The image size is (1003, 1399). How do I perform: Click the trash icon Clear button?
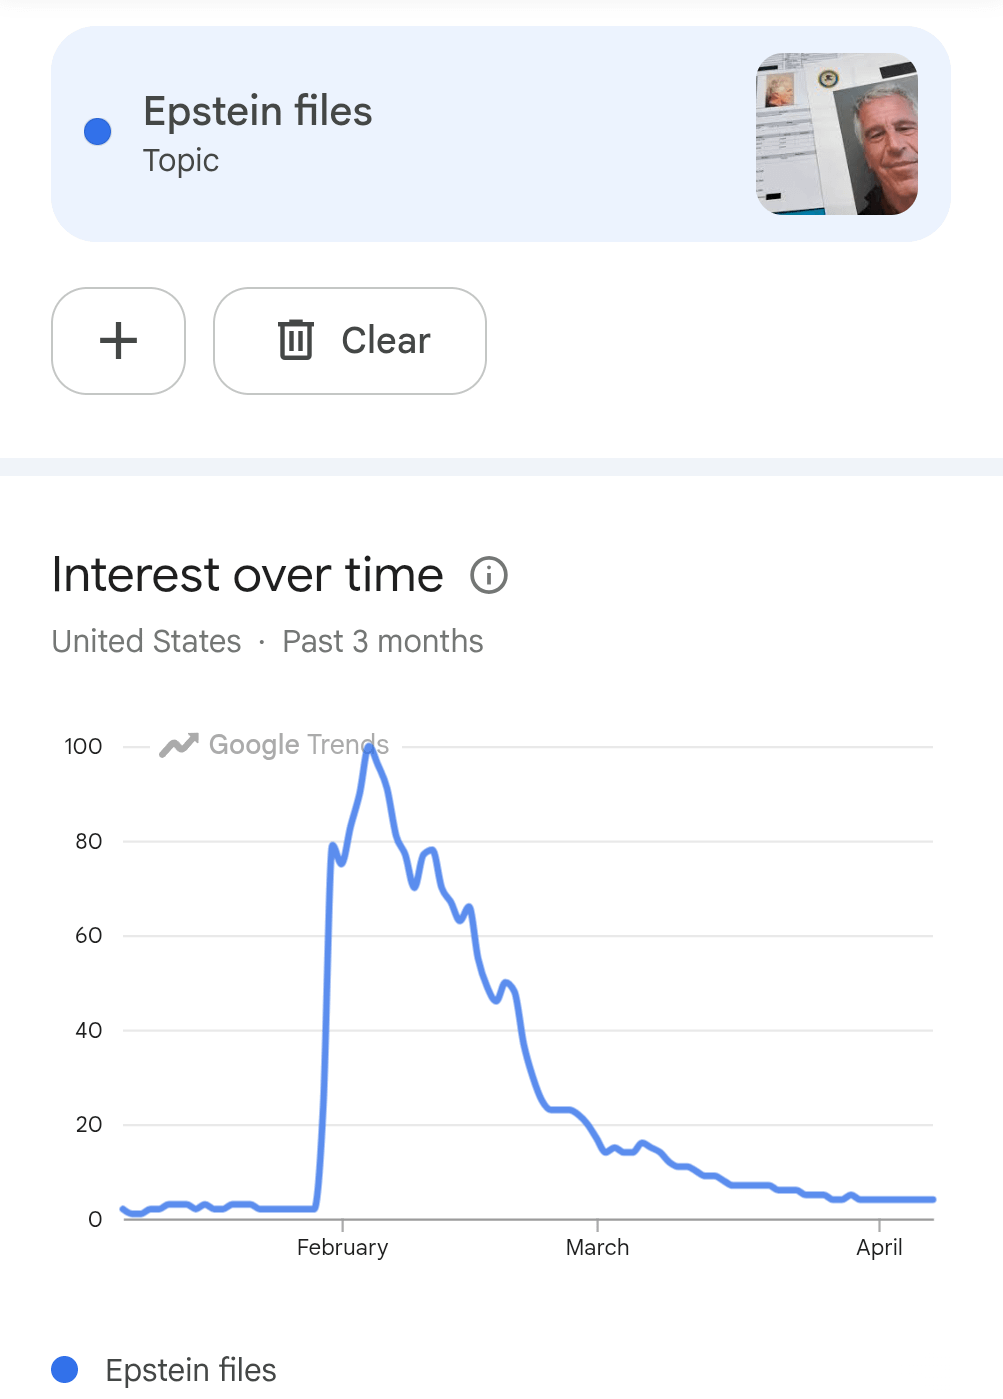pyautogui.click(x=349, y=341)
